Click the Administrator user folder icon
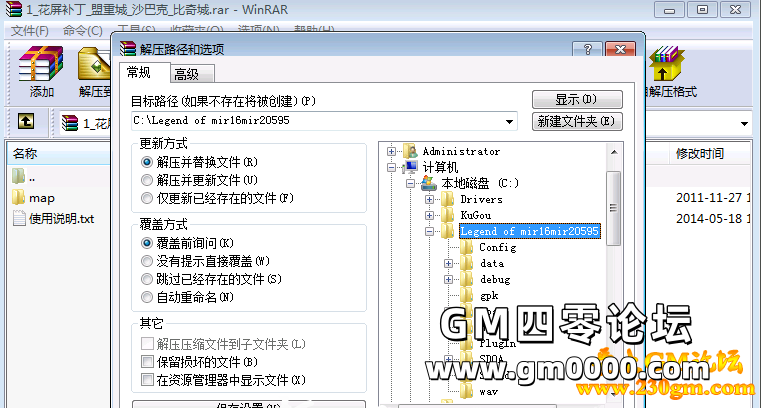Screen dimensions: 761x408 coord(410,151)
